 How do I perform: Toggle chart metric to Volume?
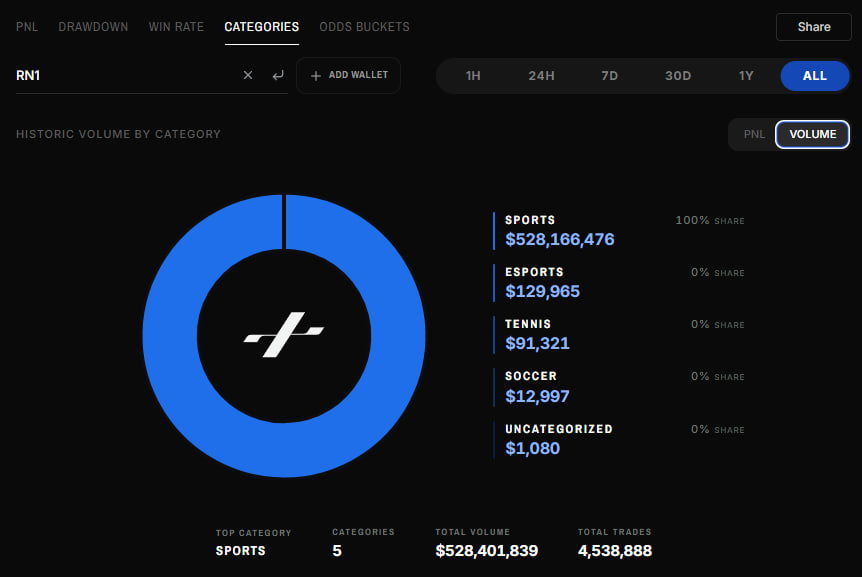(x=813, y=135)
